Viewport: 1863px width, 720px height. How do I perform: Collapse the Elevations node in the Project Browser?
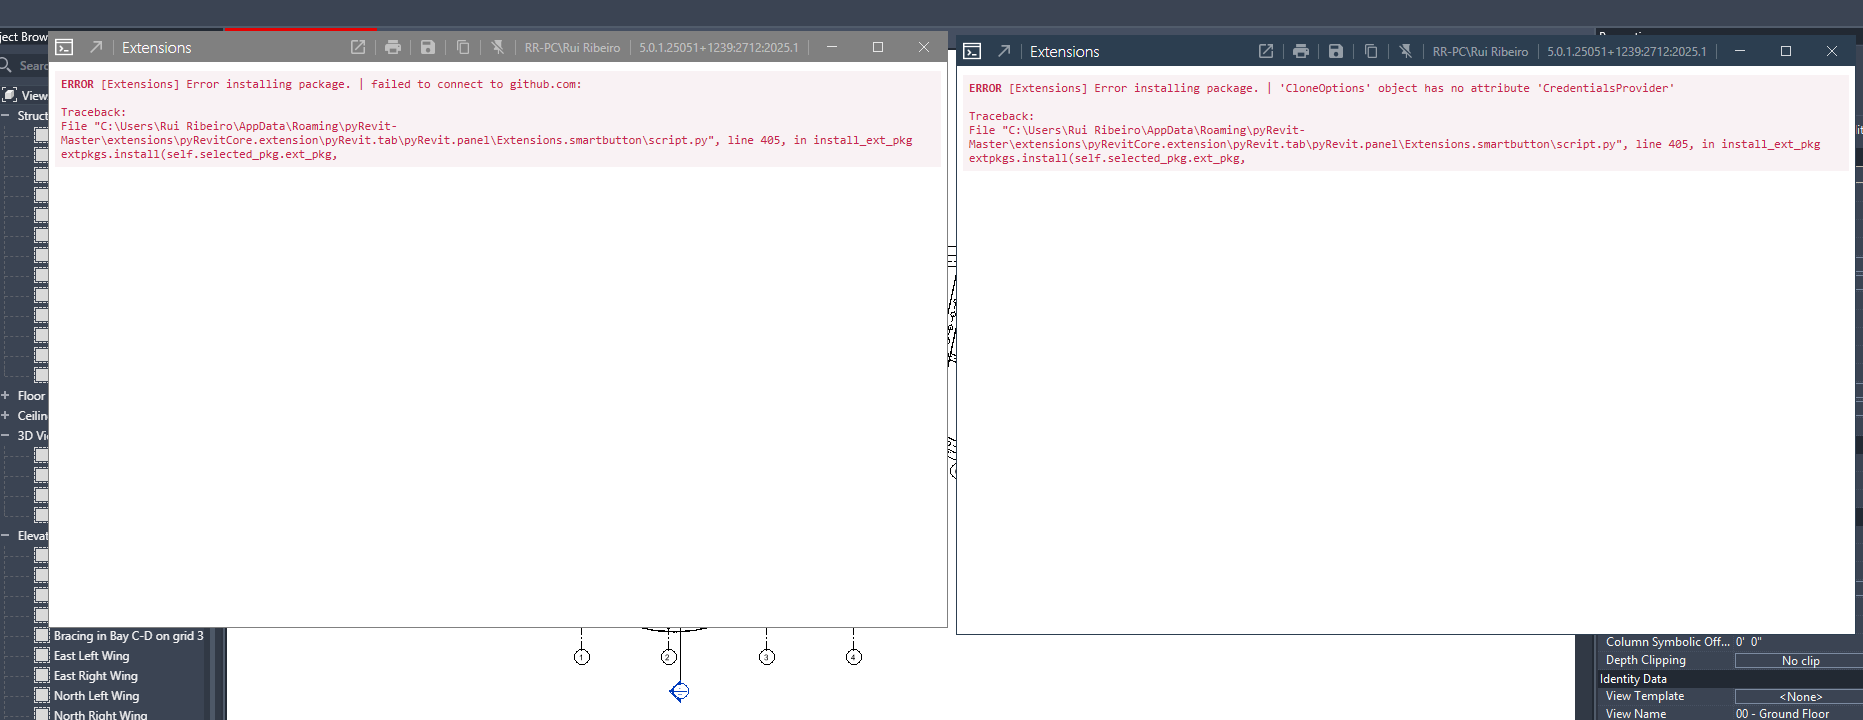point(6,535)
